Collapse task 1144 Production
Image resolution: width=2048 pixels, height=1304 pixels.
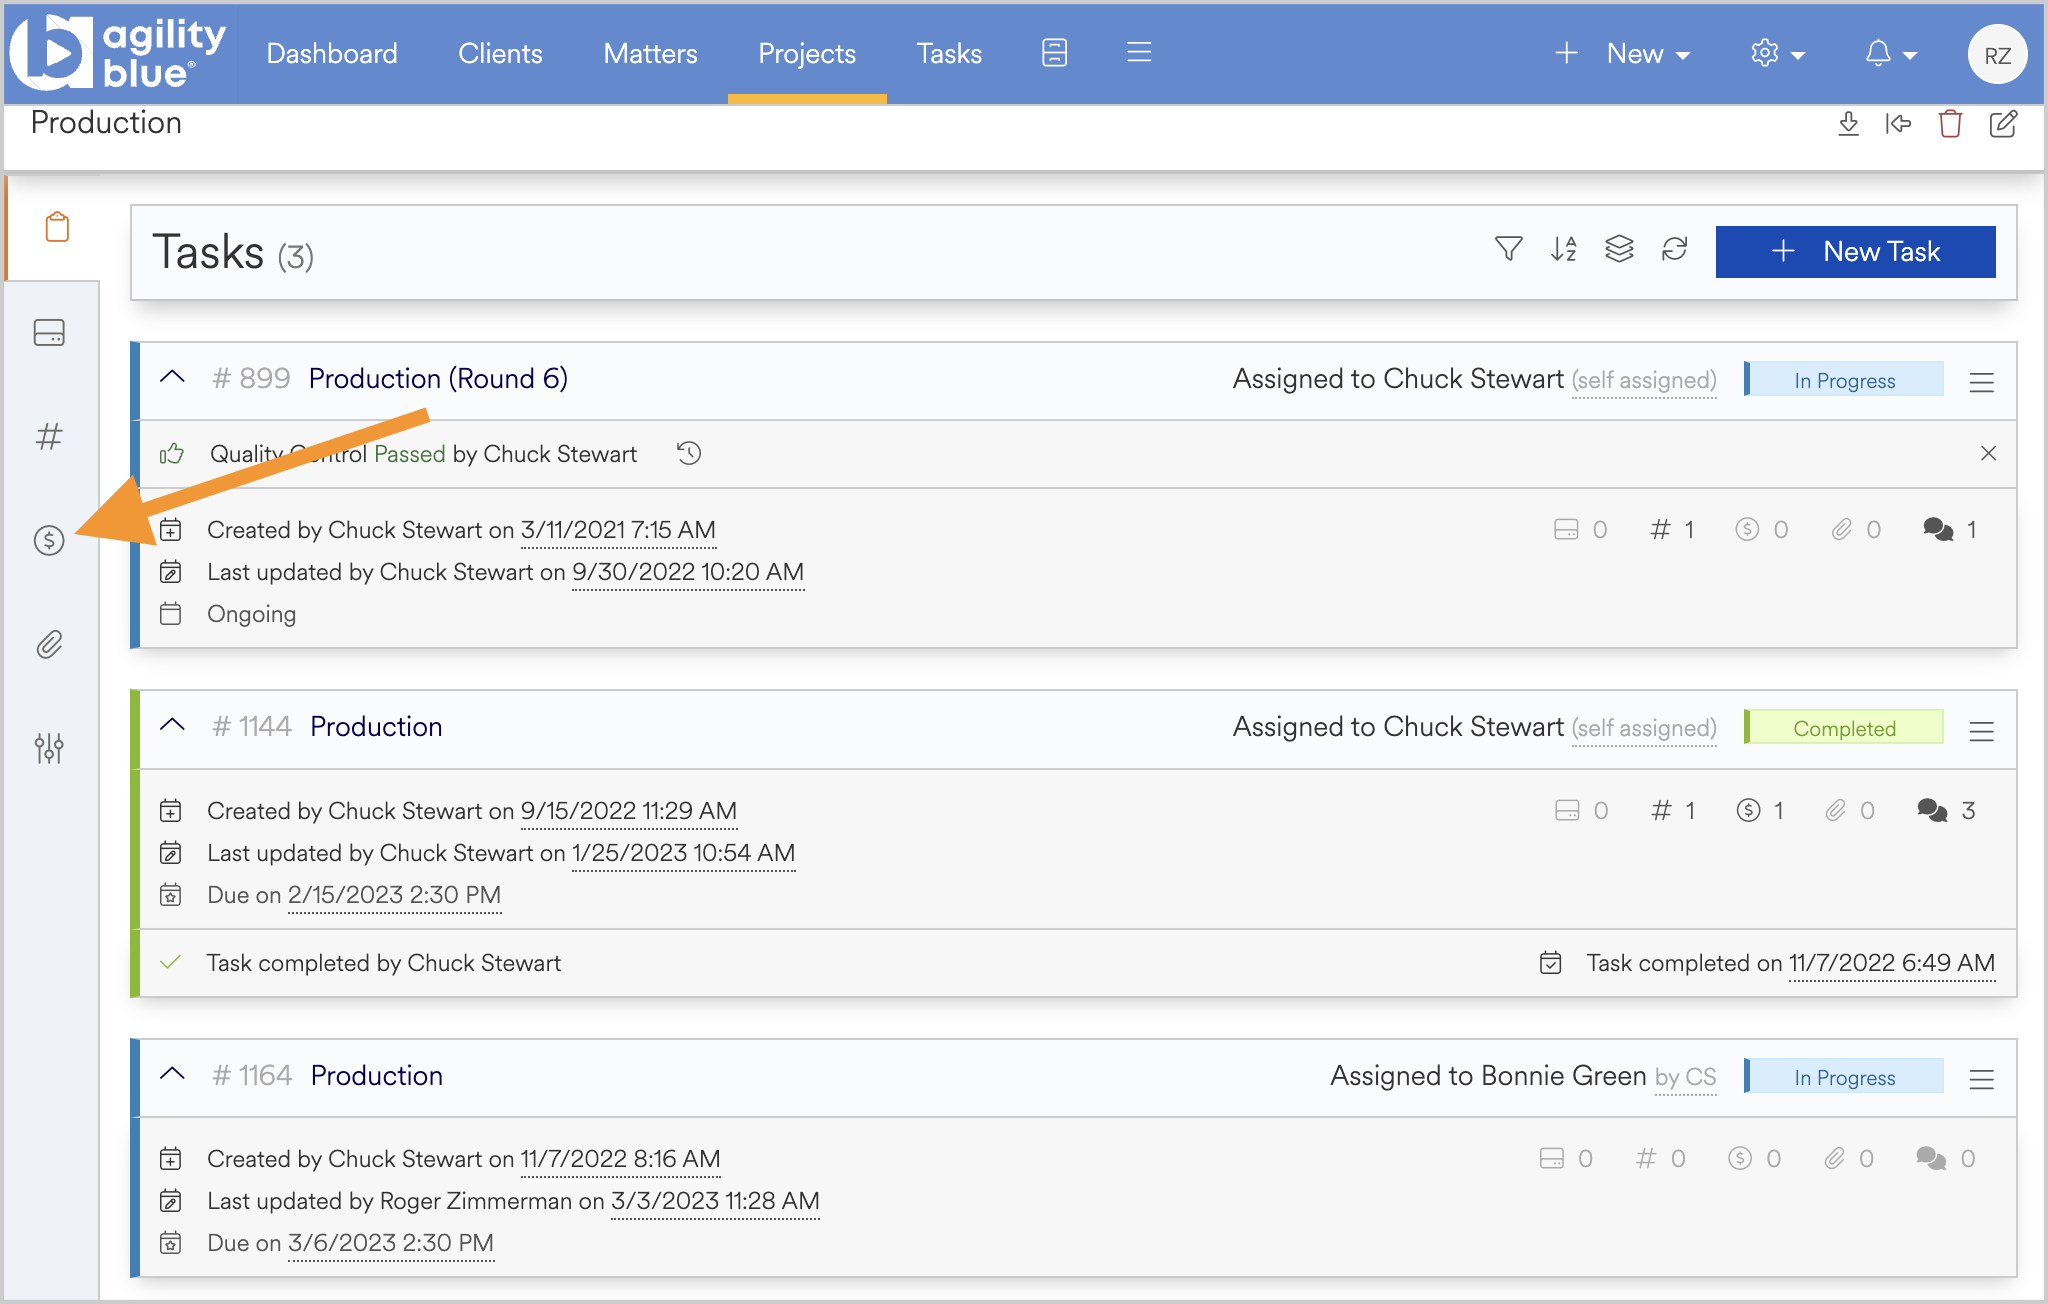pos(173,726)
